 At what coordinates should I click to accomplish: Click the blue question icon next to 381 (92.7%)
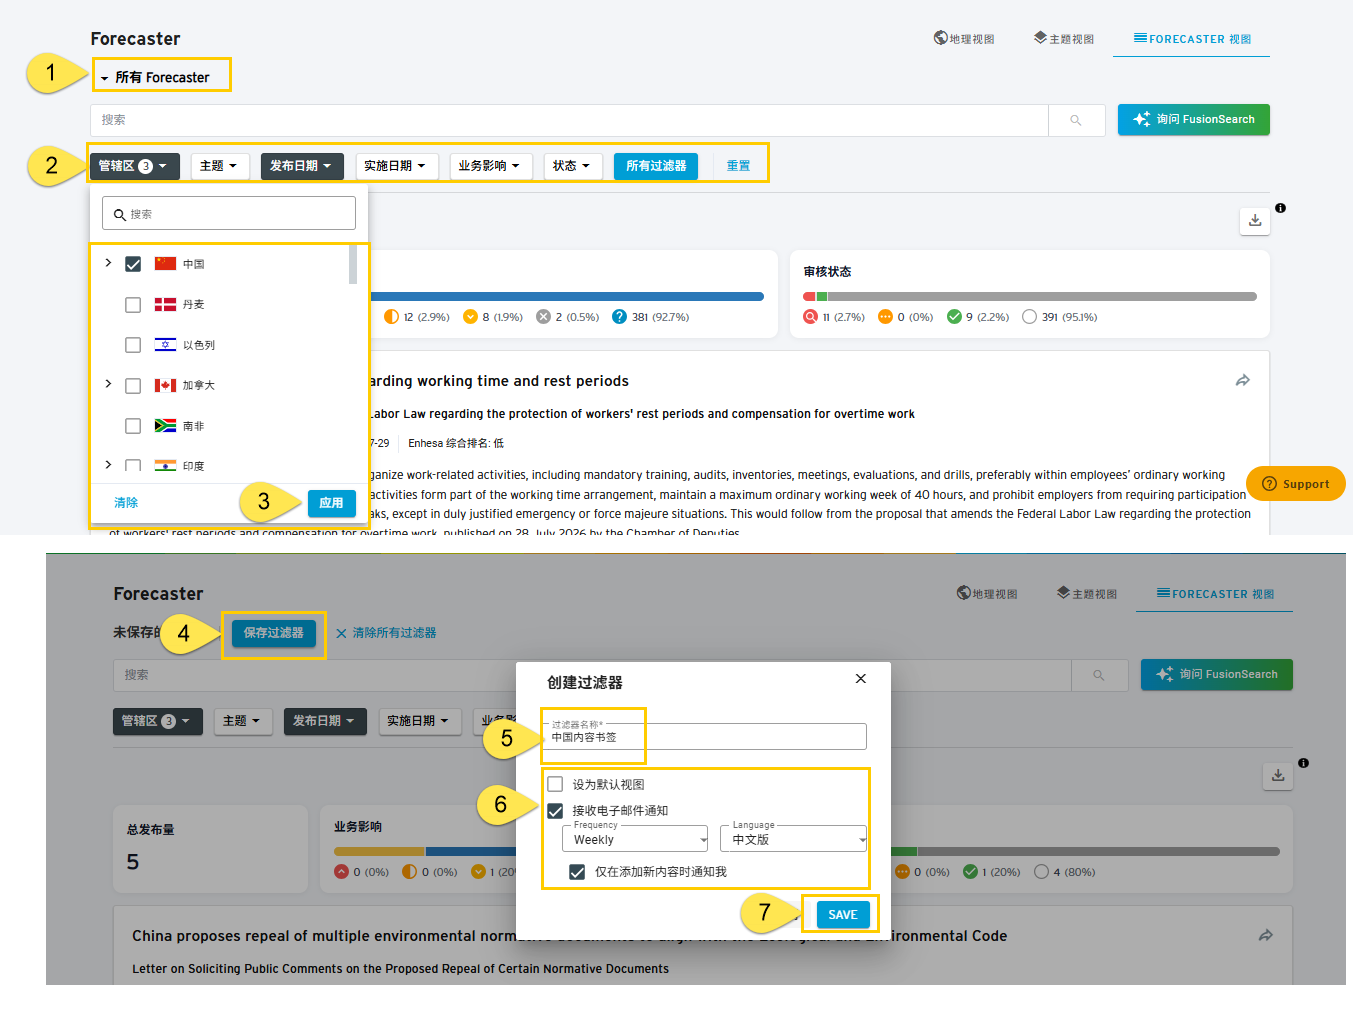pos(619,317)
